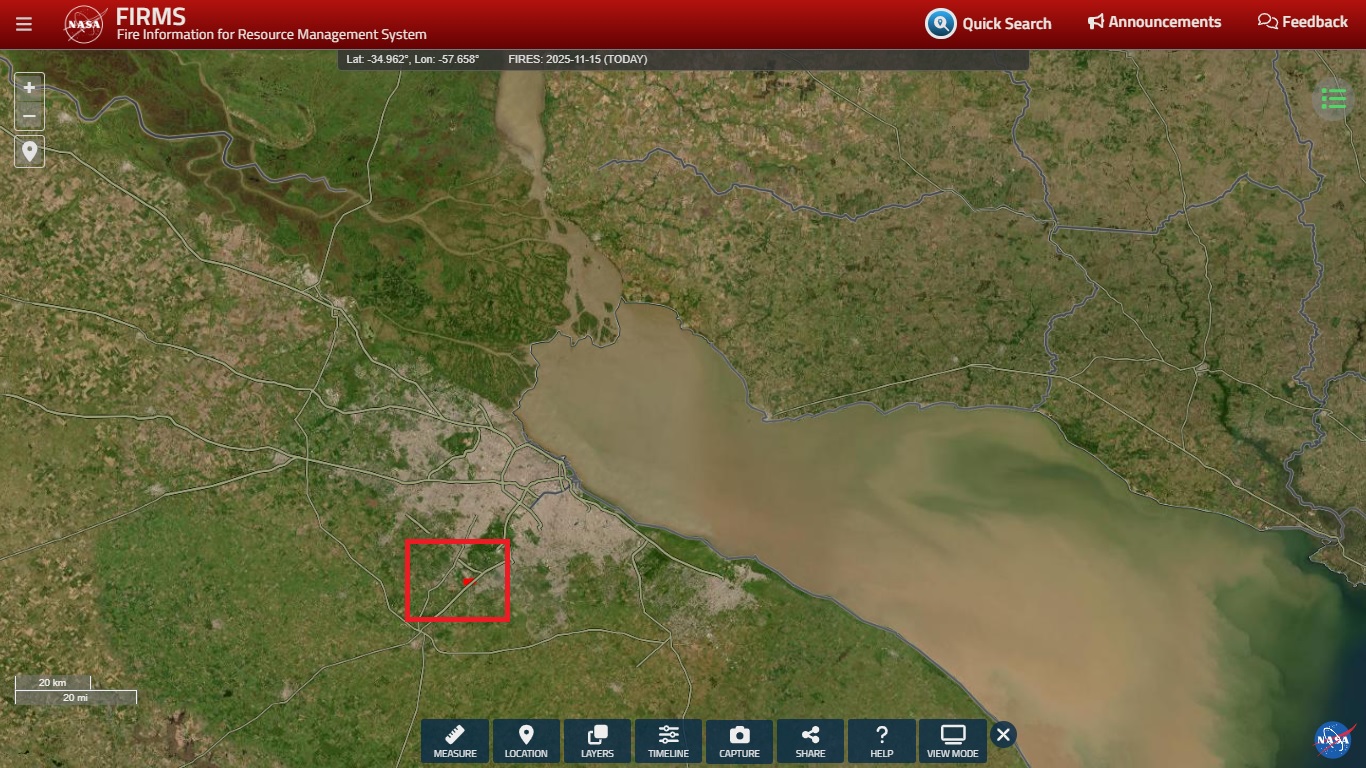This screenshot has width=1366, height=768.
Task: Show the Timeline controls
Action: pos(668,741)
